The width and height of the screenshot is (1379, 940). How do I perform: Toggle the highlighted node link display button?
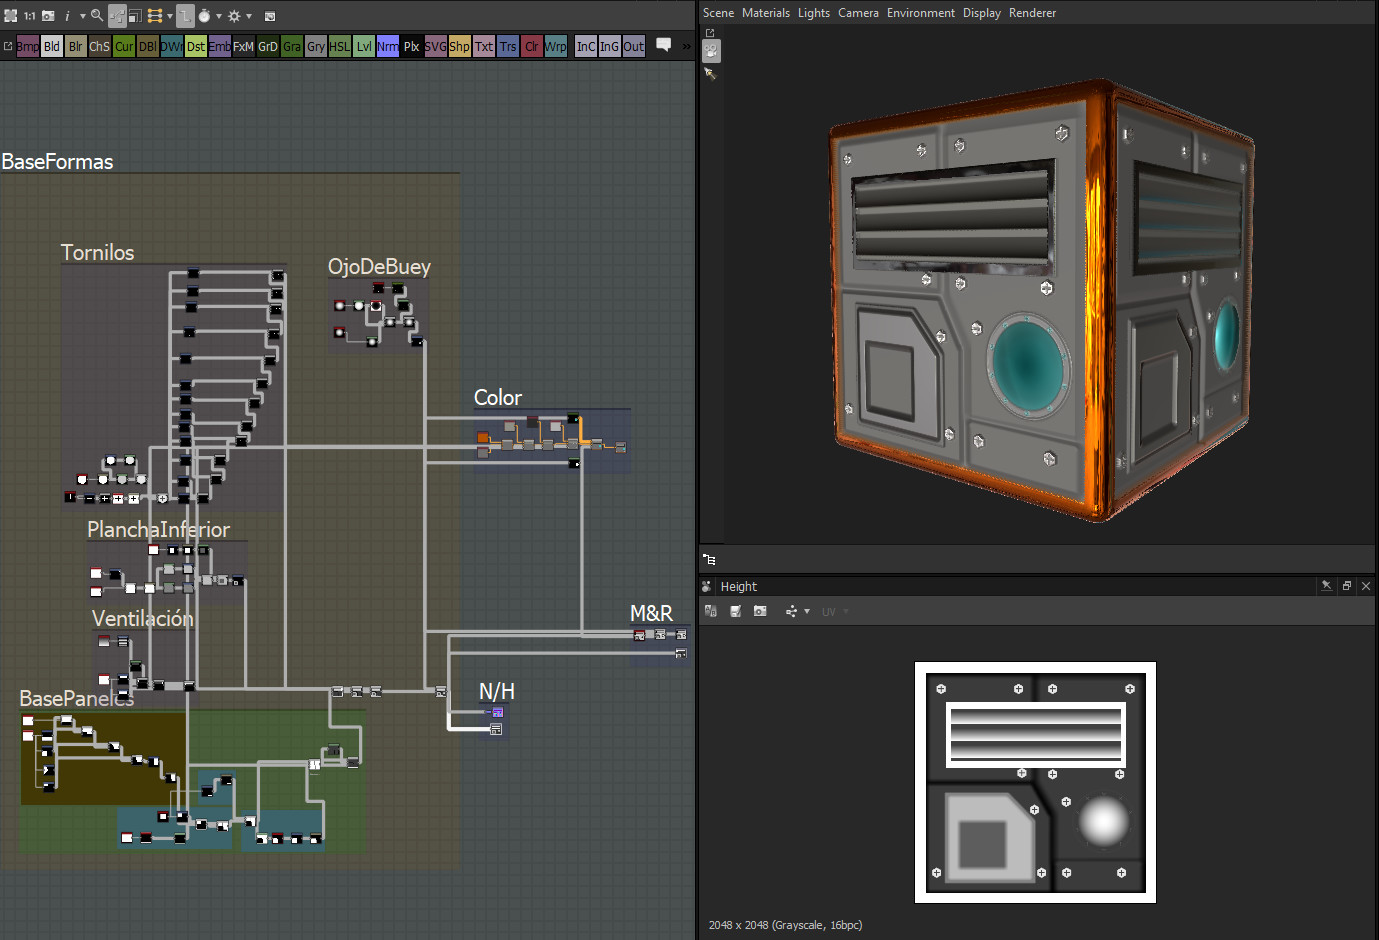[117, 15]
